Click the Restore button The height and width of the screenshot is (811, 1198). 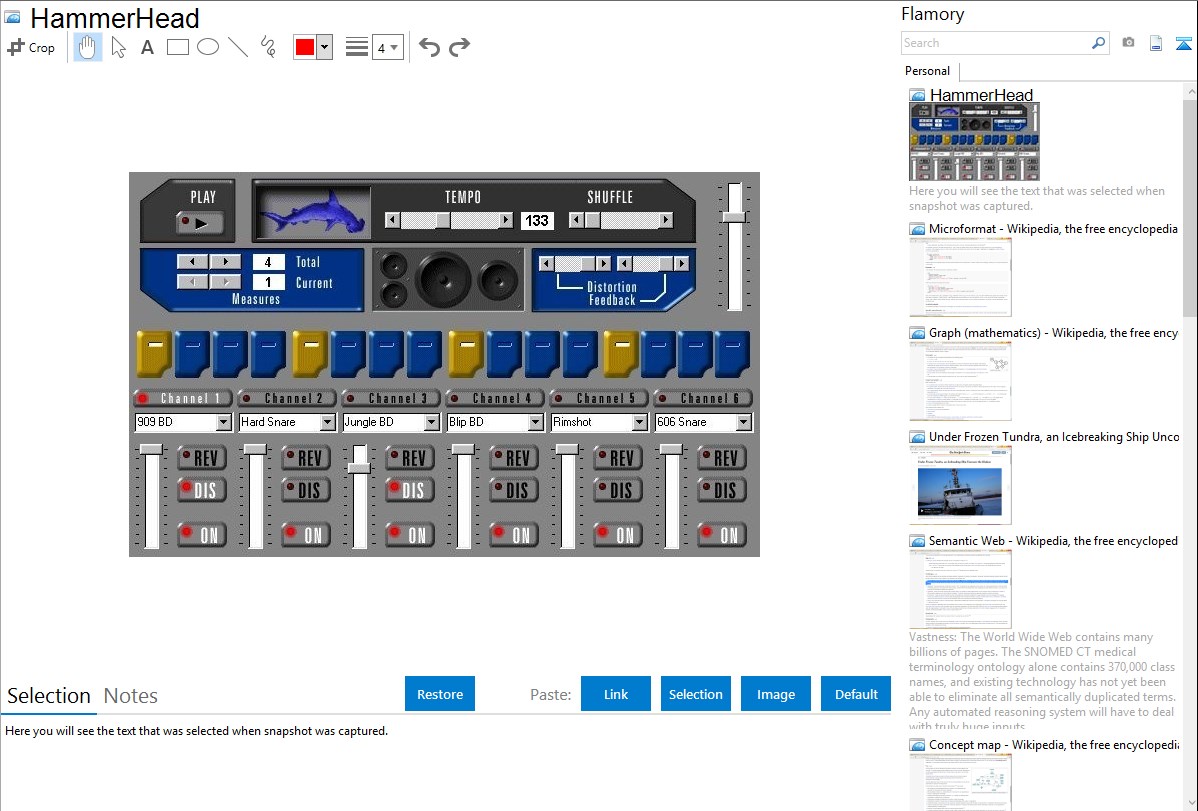pyautogui.click(x=440, y=694)
